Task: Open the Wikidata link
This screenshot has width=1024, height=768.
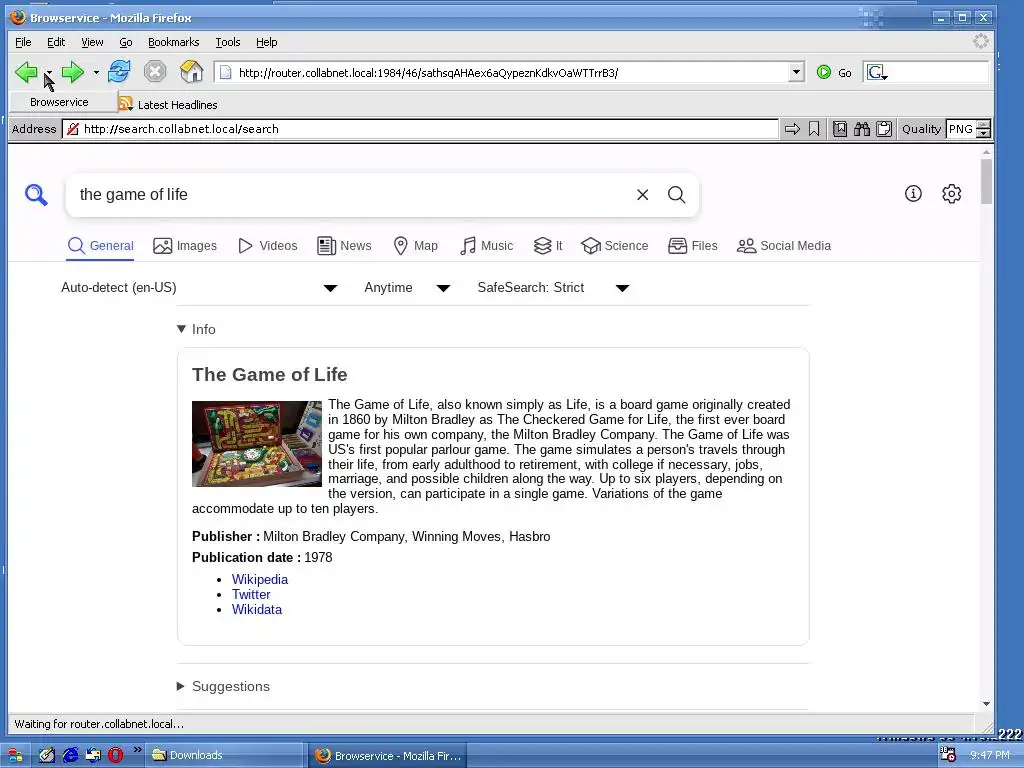Action: click(257, 609)
